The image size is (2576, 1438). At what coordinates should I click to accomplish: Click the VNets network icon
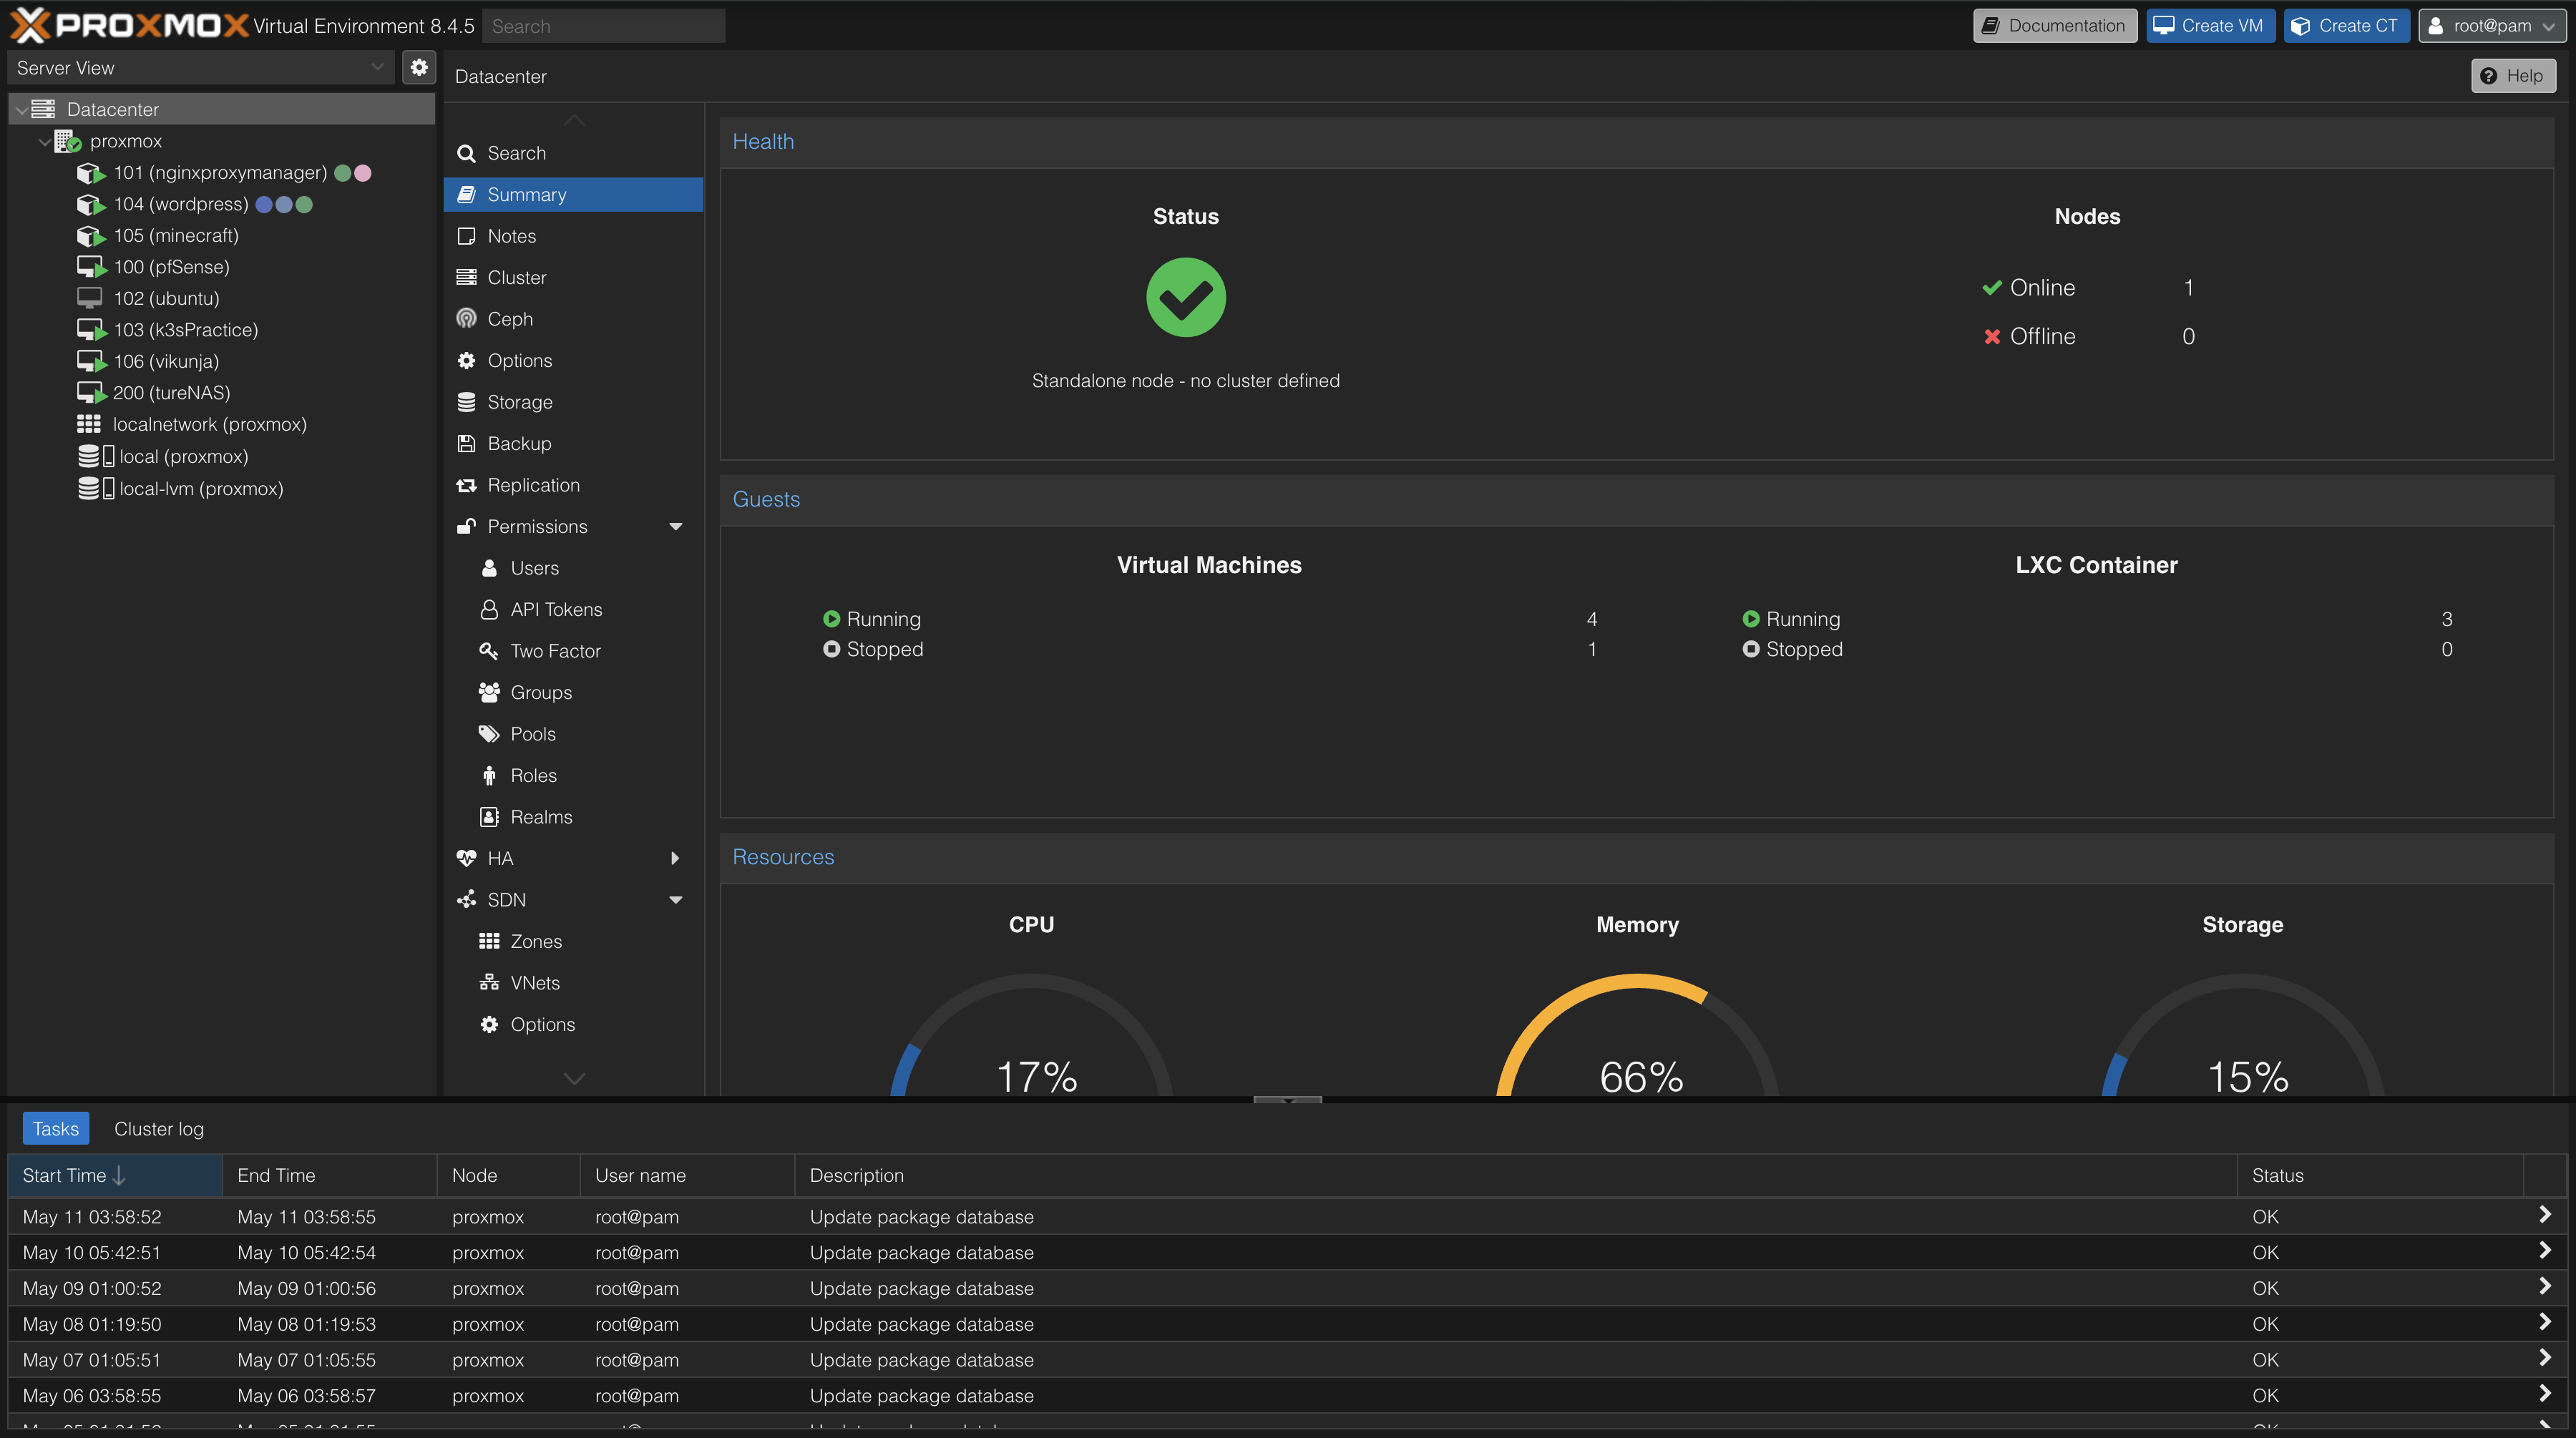tap(489, 983)
